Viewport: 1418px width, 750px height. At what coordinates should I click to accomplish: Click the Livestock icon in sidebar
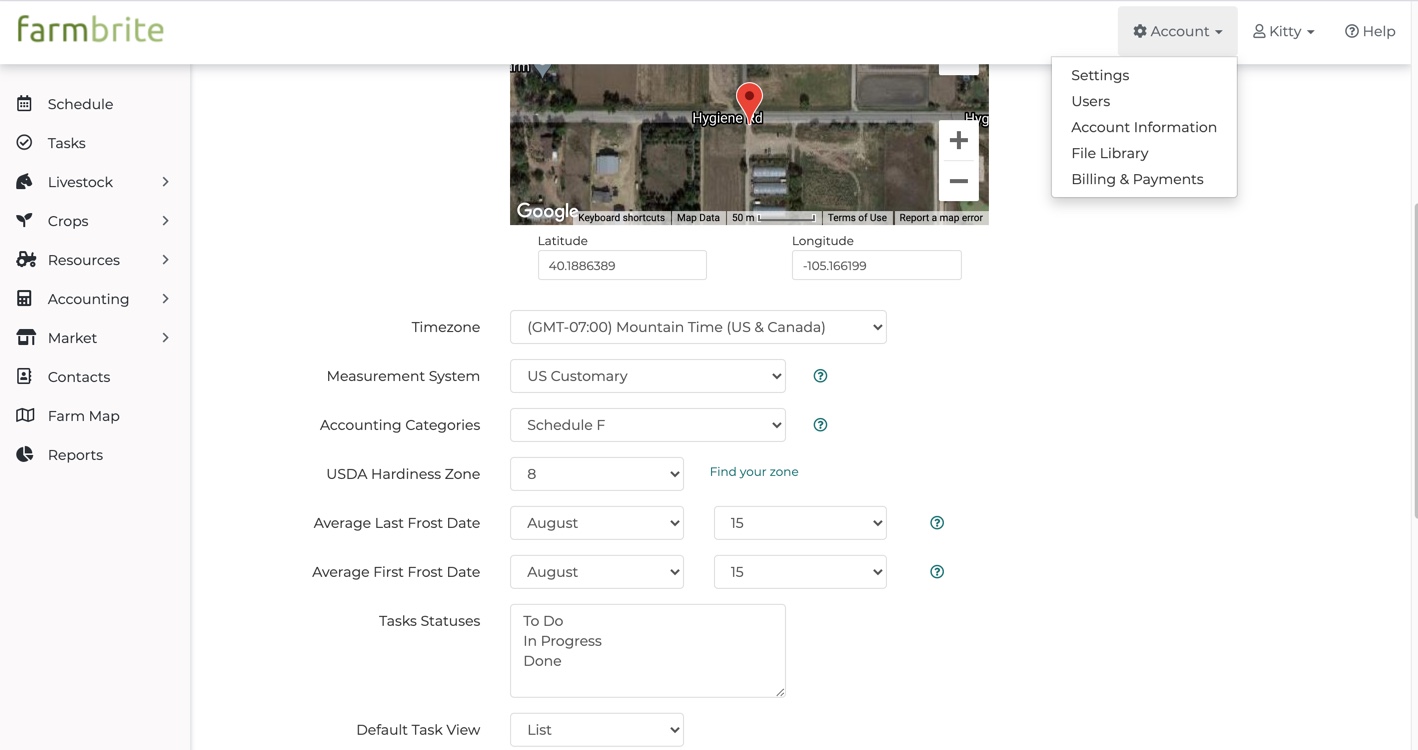coord(25,182)
